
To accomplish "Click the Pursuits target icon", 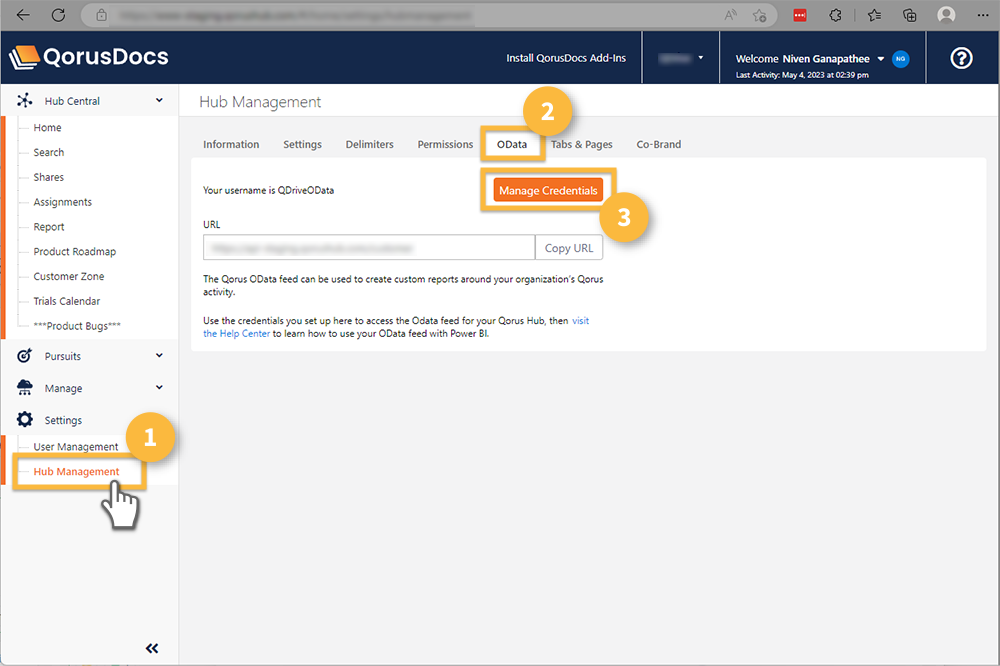I will coord(24,355).
